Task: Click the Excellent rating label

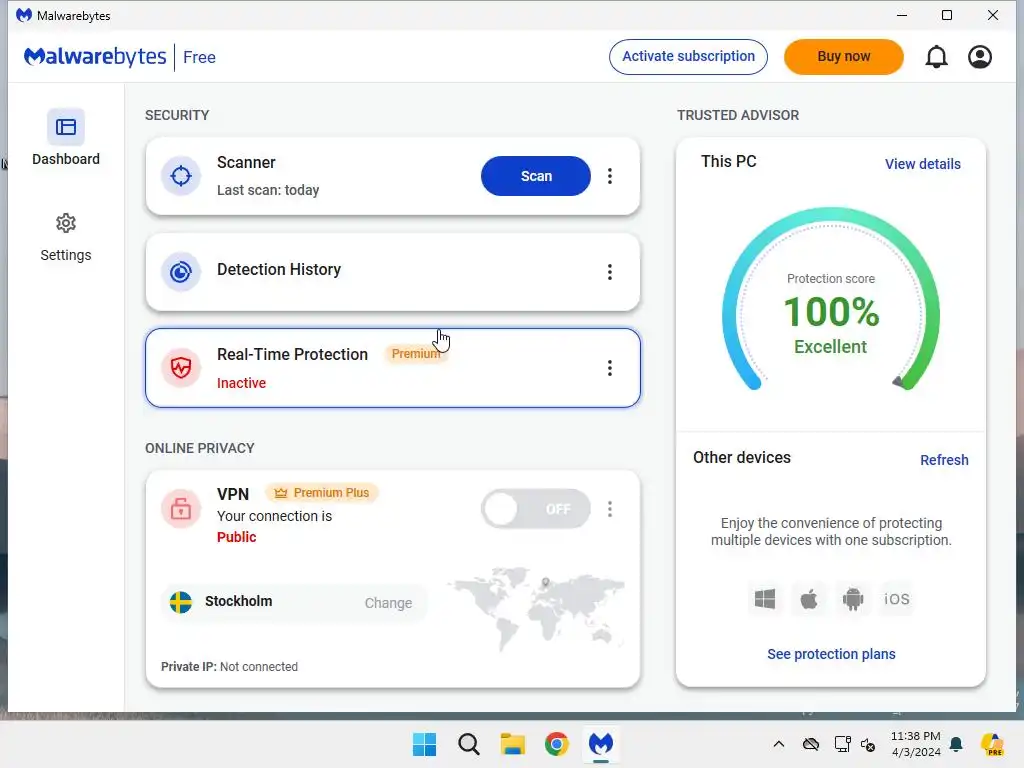Action: pos(830,347)
